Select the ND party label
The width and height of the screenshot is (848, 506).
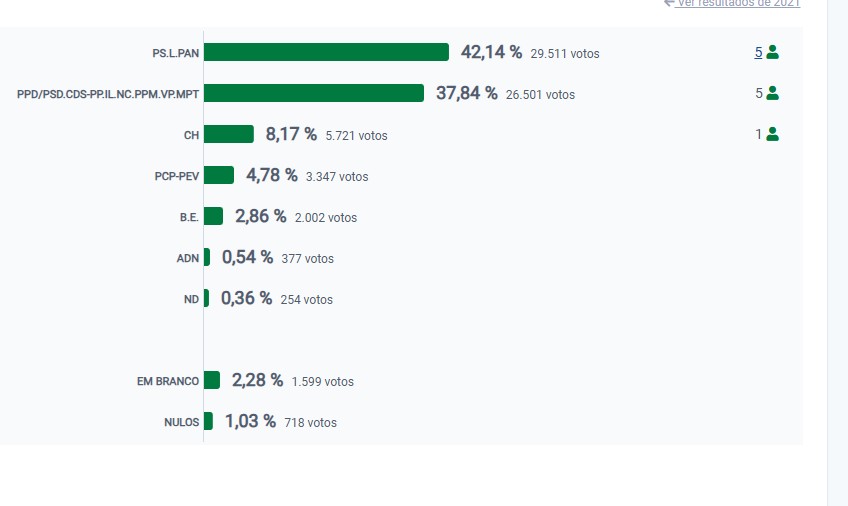tap(191, 299)
